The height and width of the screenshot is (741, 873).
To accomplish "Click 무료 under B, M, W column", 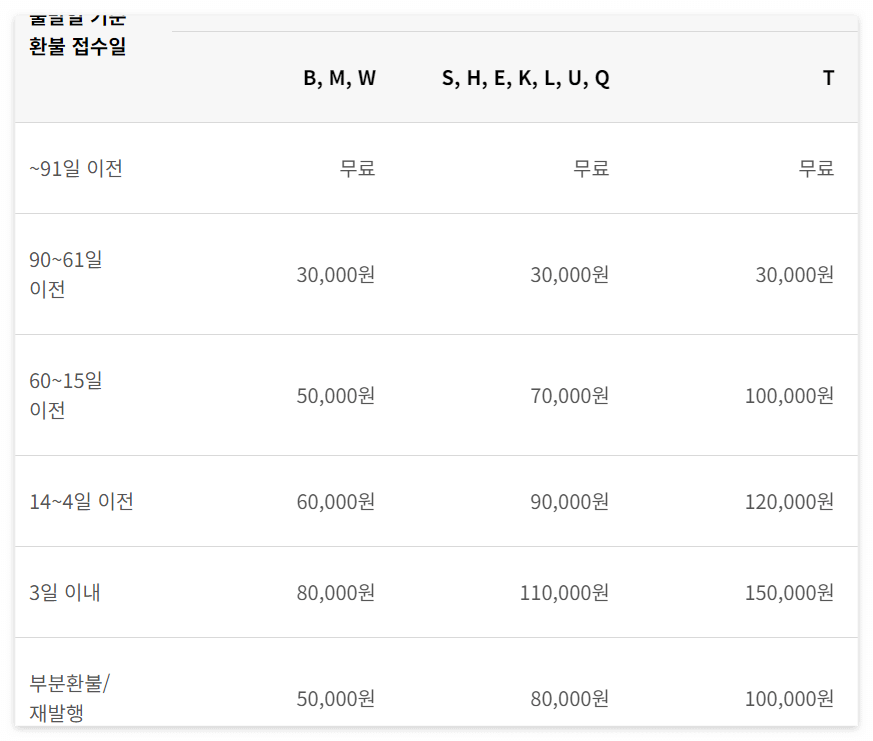I will coord(357,168).
